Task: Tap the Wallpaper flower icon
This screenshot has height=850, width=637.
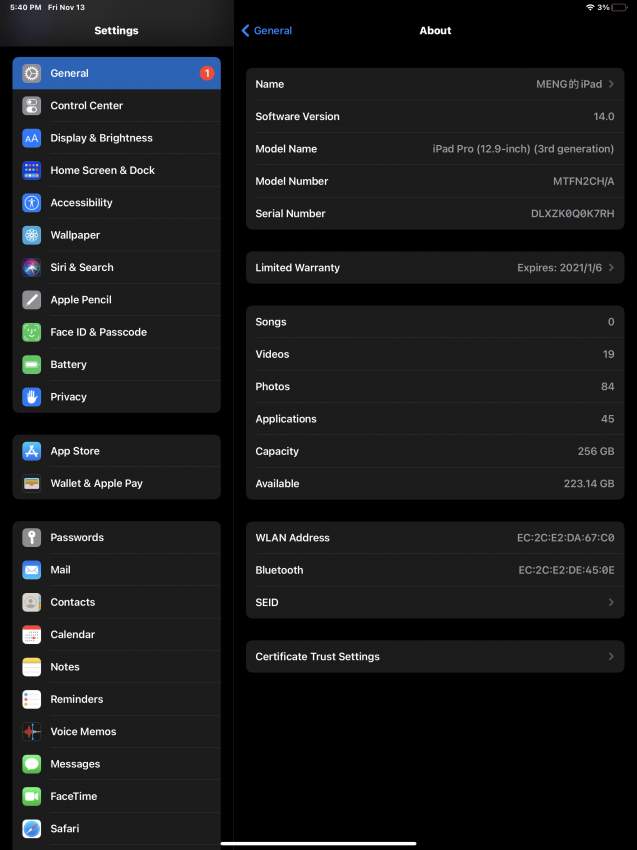Action: [x=31, y=235]
